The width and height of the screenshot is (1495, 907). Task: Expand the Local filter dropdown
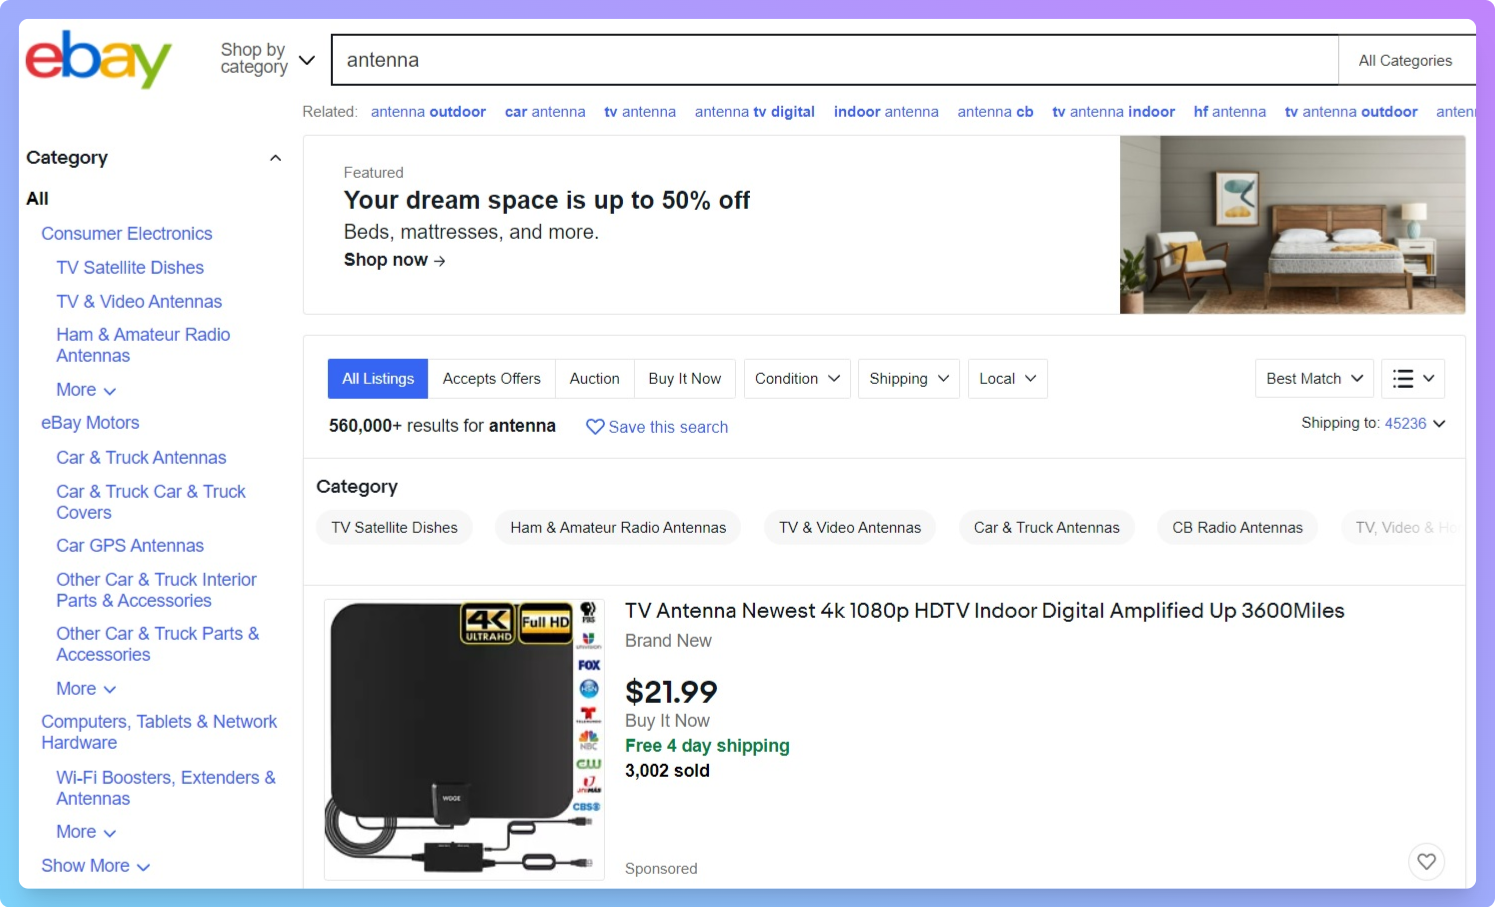click(1007, 379)
